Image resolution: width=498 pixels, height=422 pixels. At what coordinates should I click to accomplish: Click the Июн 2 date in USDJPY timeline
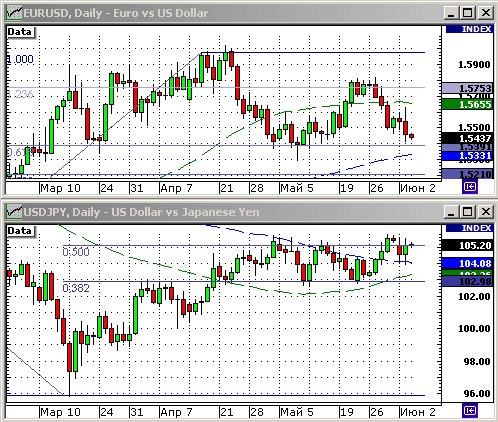(418, 412)
